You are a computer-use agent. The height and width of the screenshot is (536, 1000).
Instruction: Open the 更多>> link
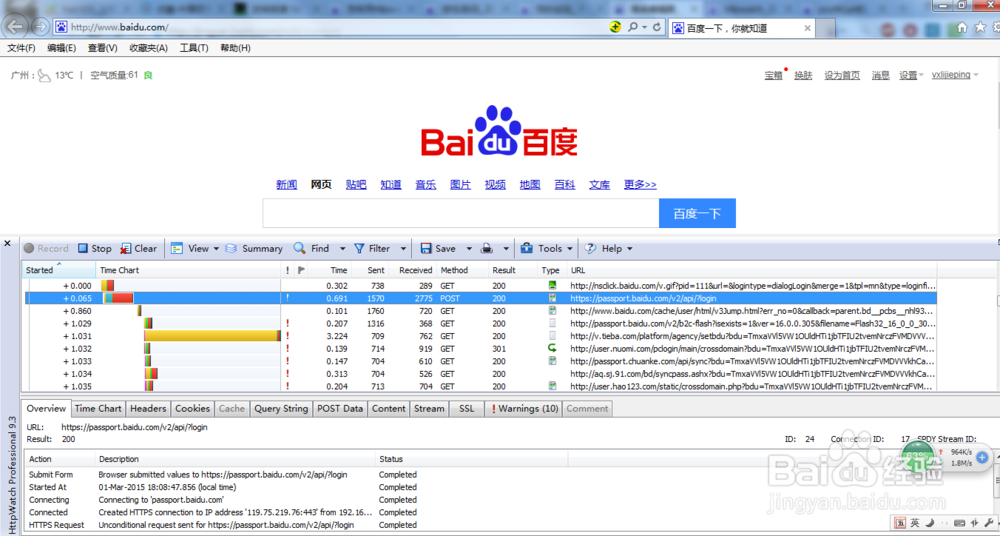click(640, 185)
